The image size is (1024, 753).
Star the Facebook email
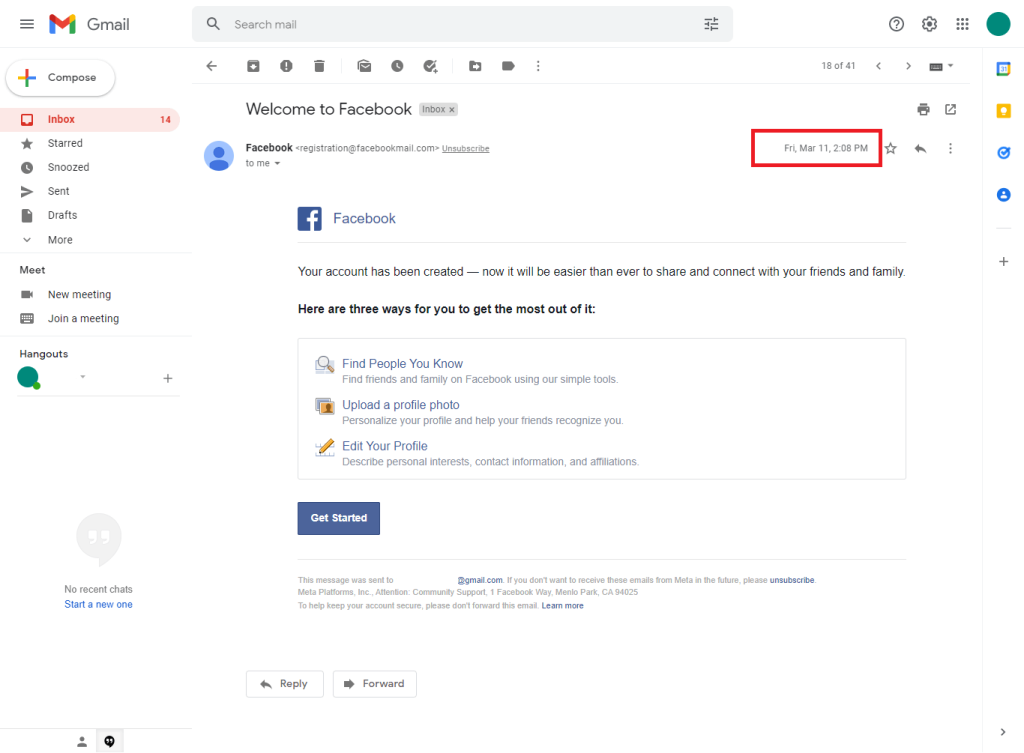pos(891,148)
